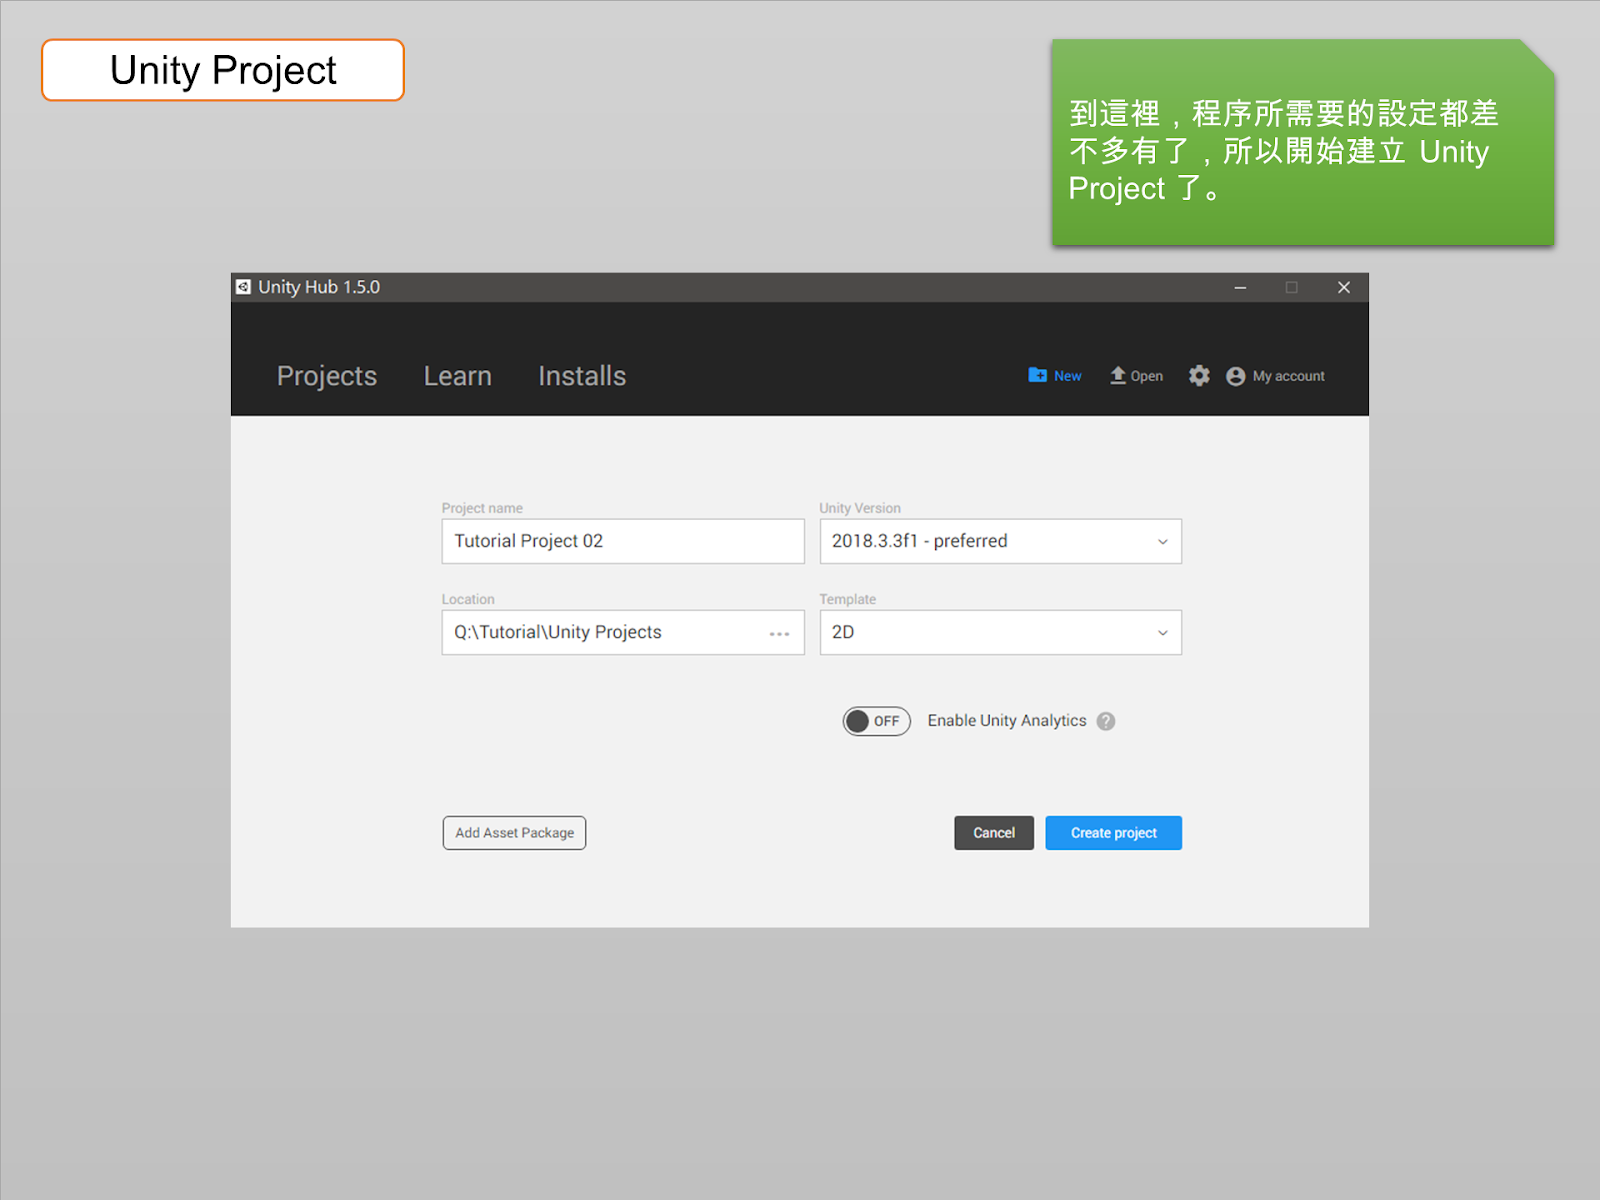This screenshot has width=1600, height=1200.
Task: Click the Open text link
Action: 1146,376
